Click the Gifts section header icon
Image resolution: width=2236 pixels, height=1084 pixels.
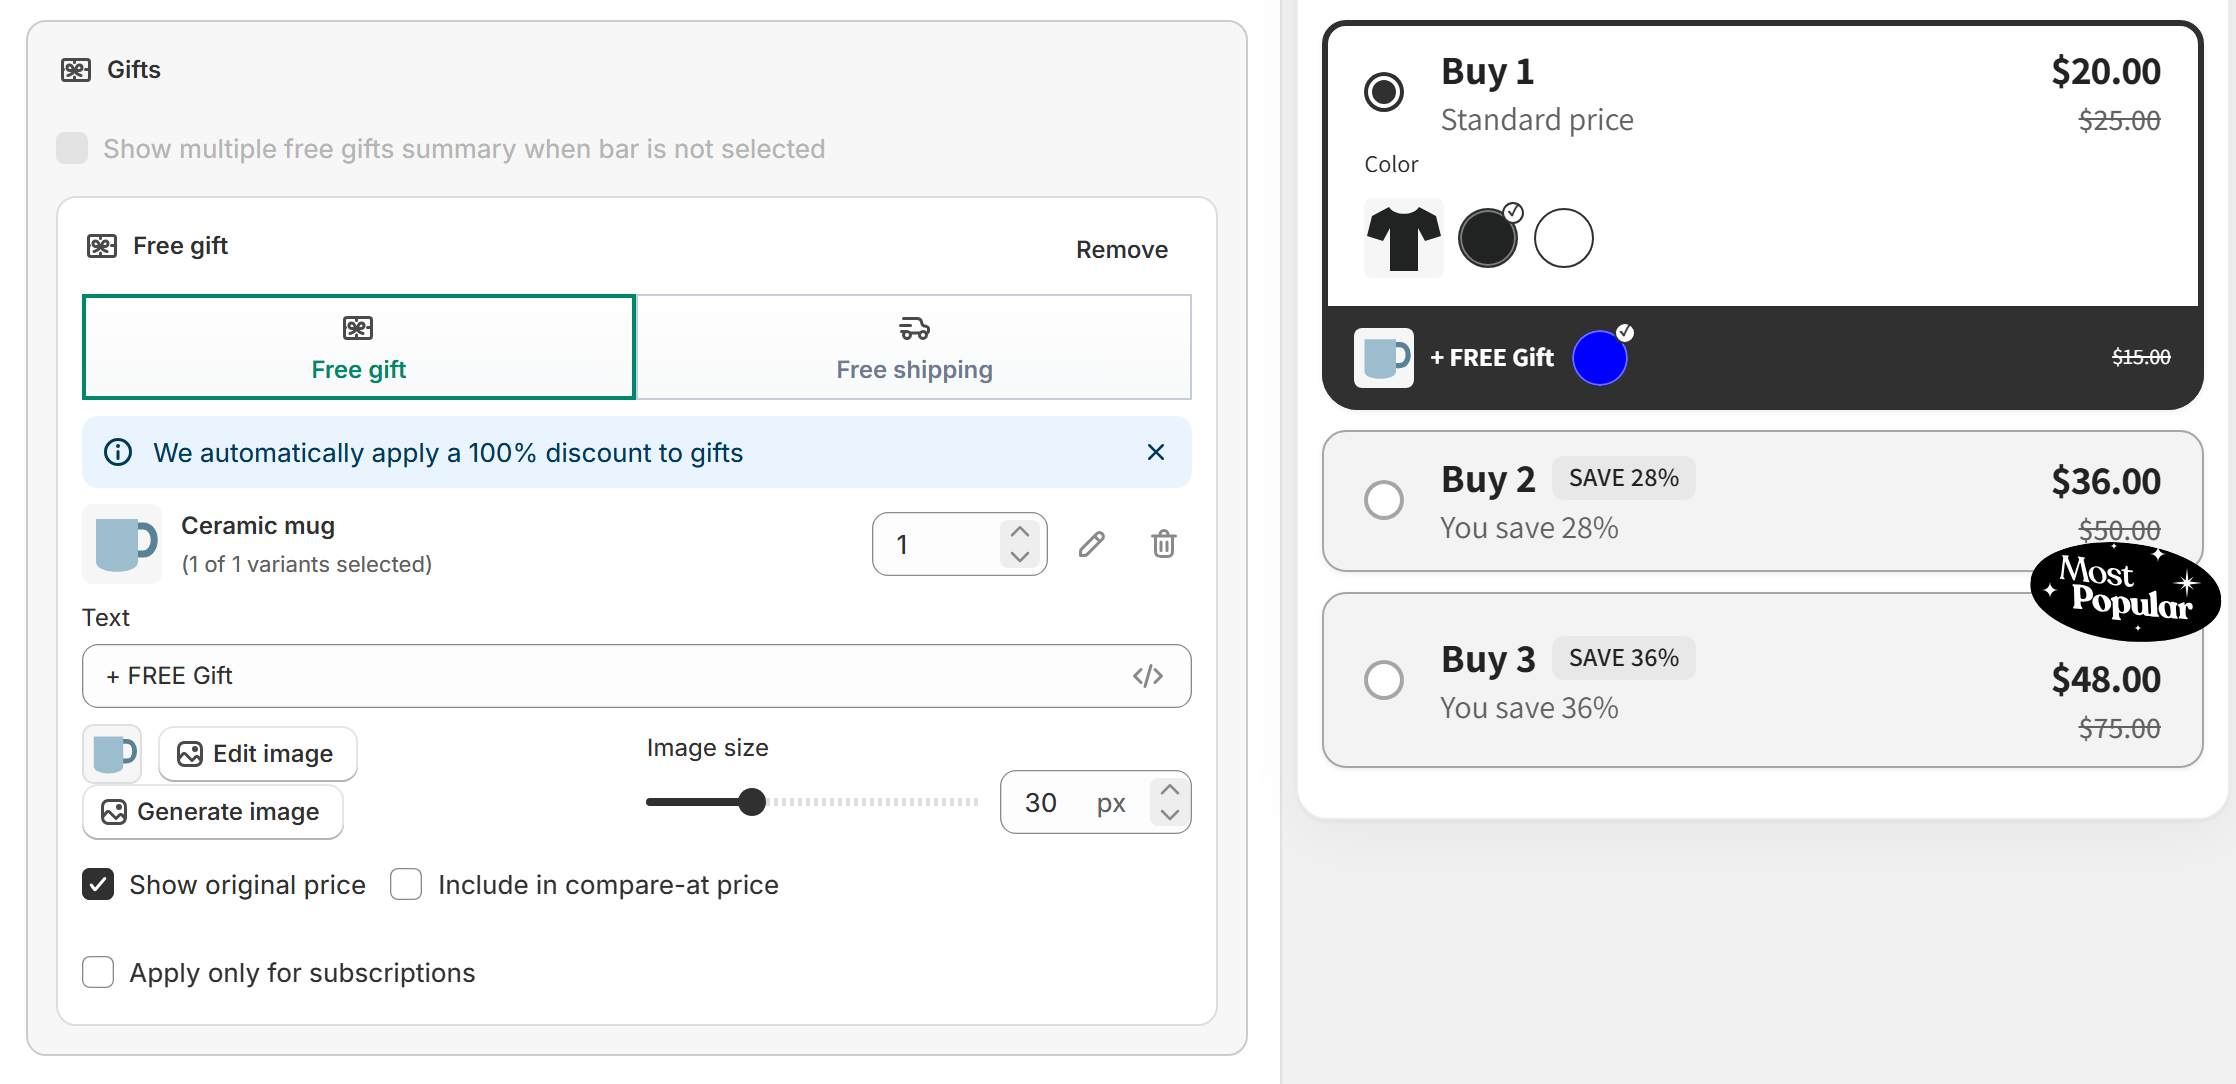pos(76,69)
